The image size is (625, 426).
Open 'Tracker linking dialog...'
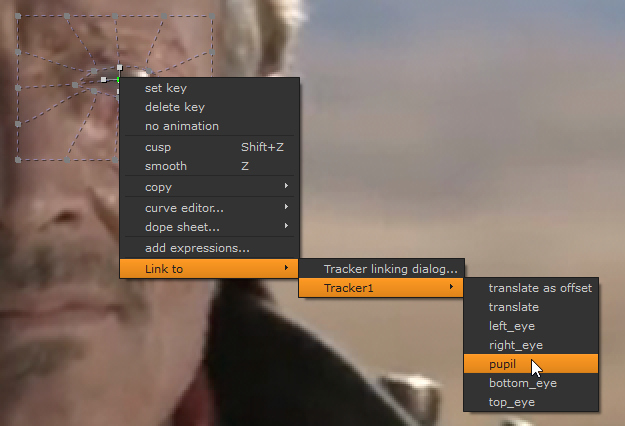(x=391, y=269)
